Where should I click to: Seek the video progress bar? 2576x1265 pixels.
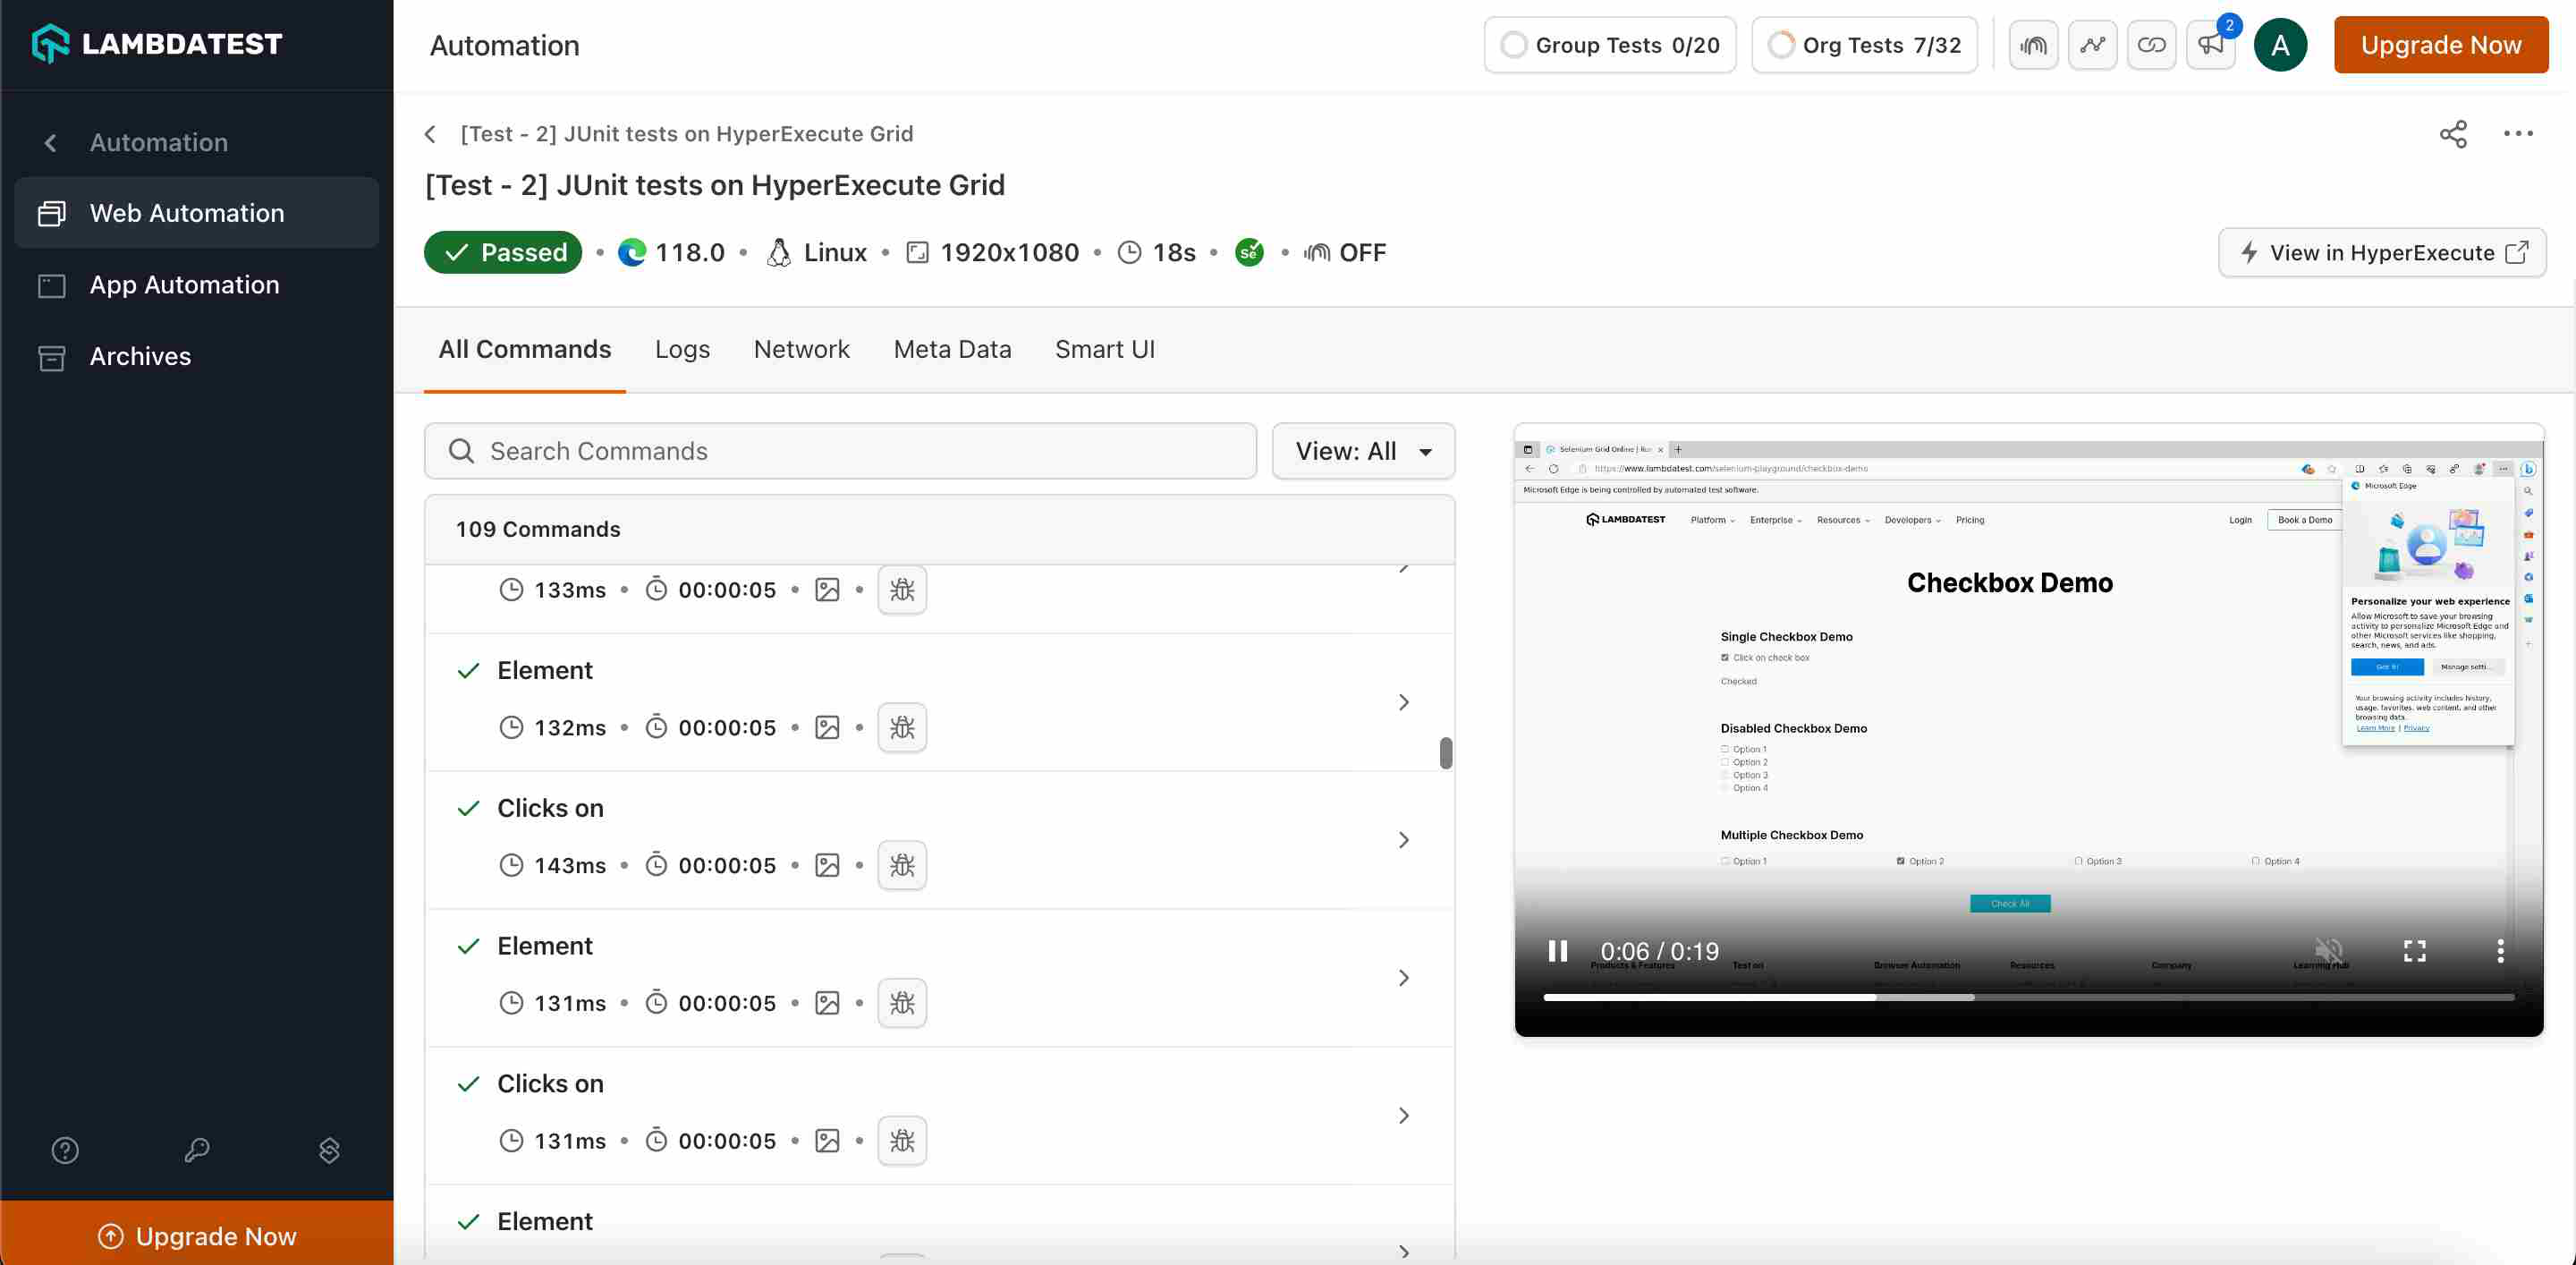(2030, 997)
